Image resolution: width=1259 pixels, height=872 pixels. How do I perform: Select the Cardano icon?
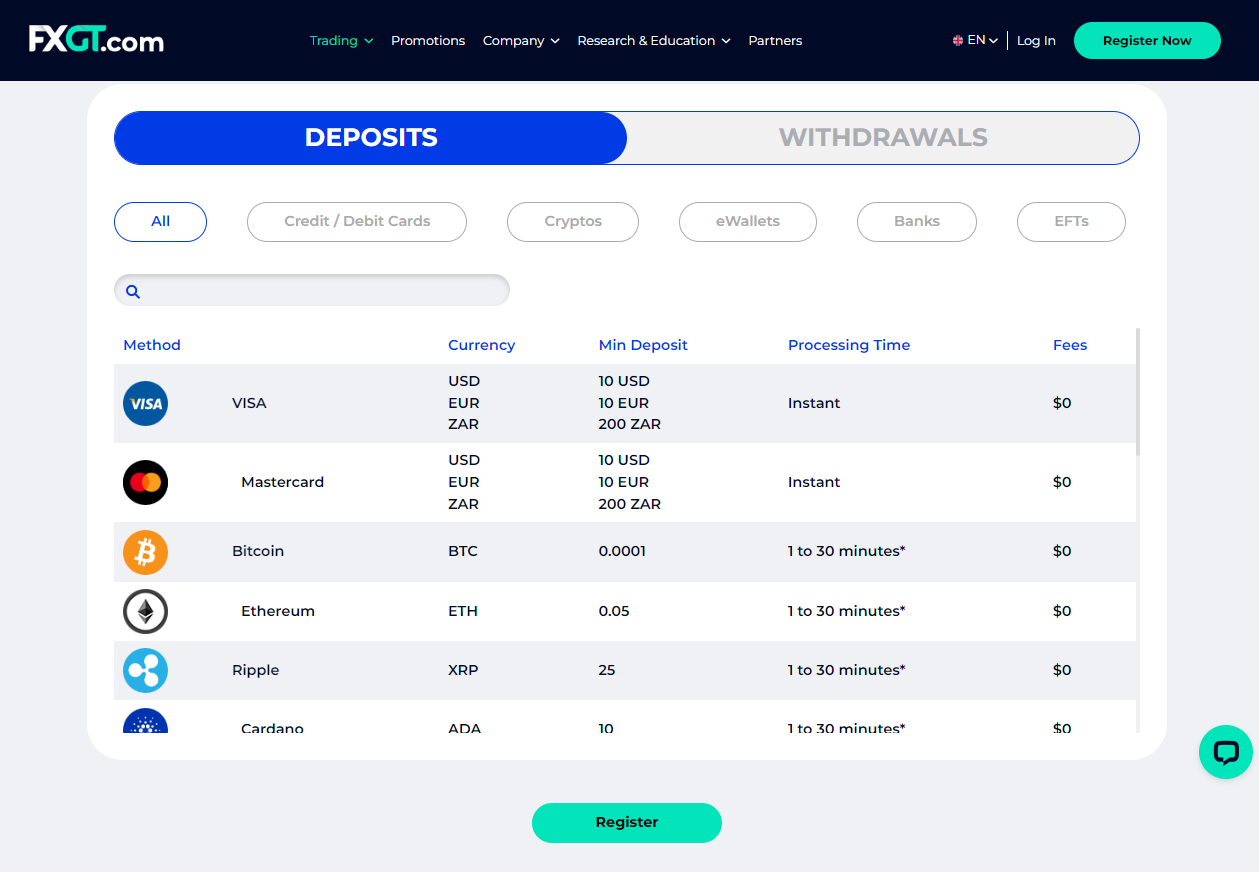tap(145, 725)
